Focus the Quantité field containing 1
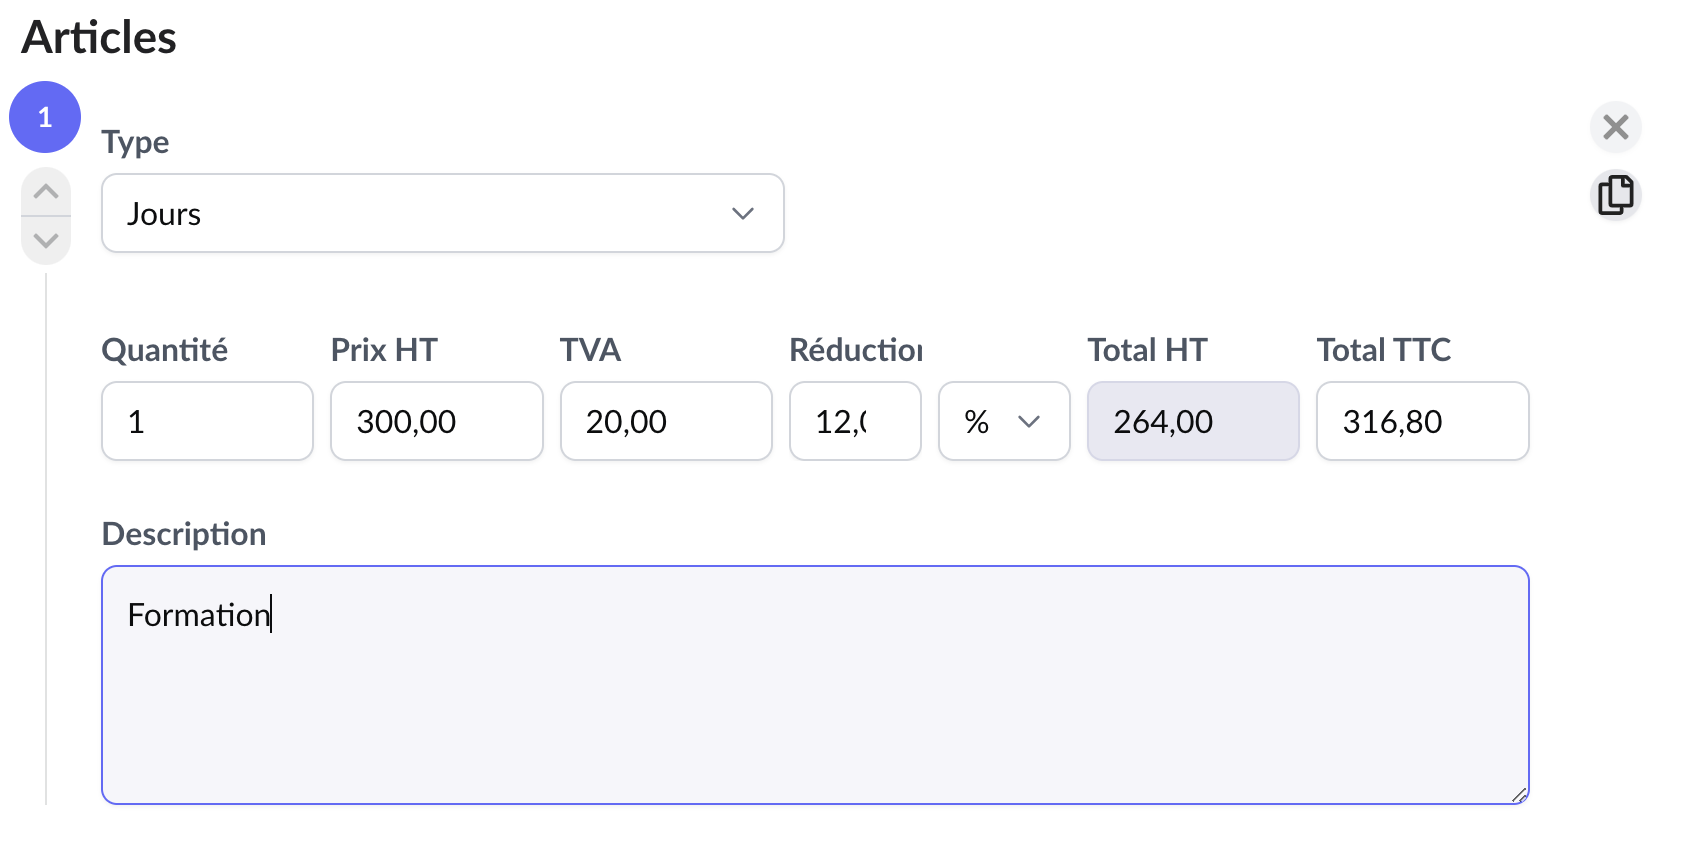Viewport: 1698px width, 848px height. coord(207,421)
